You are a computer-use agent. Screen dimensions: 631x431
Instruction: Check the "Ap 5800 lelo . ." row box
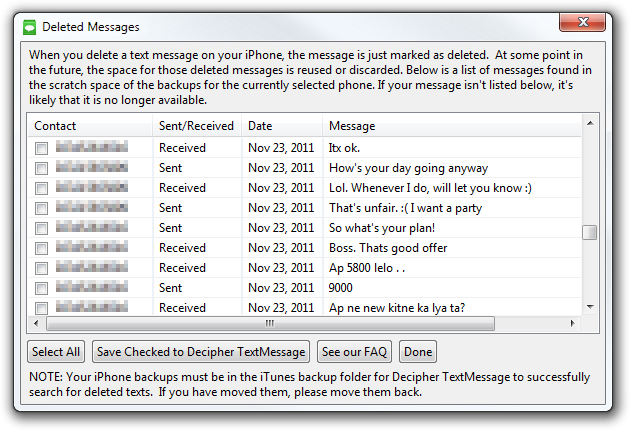coord(41,268)
